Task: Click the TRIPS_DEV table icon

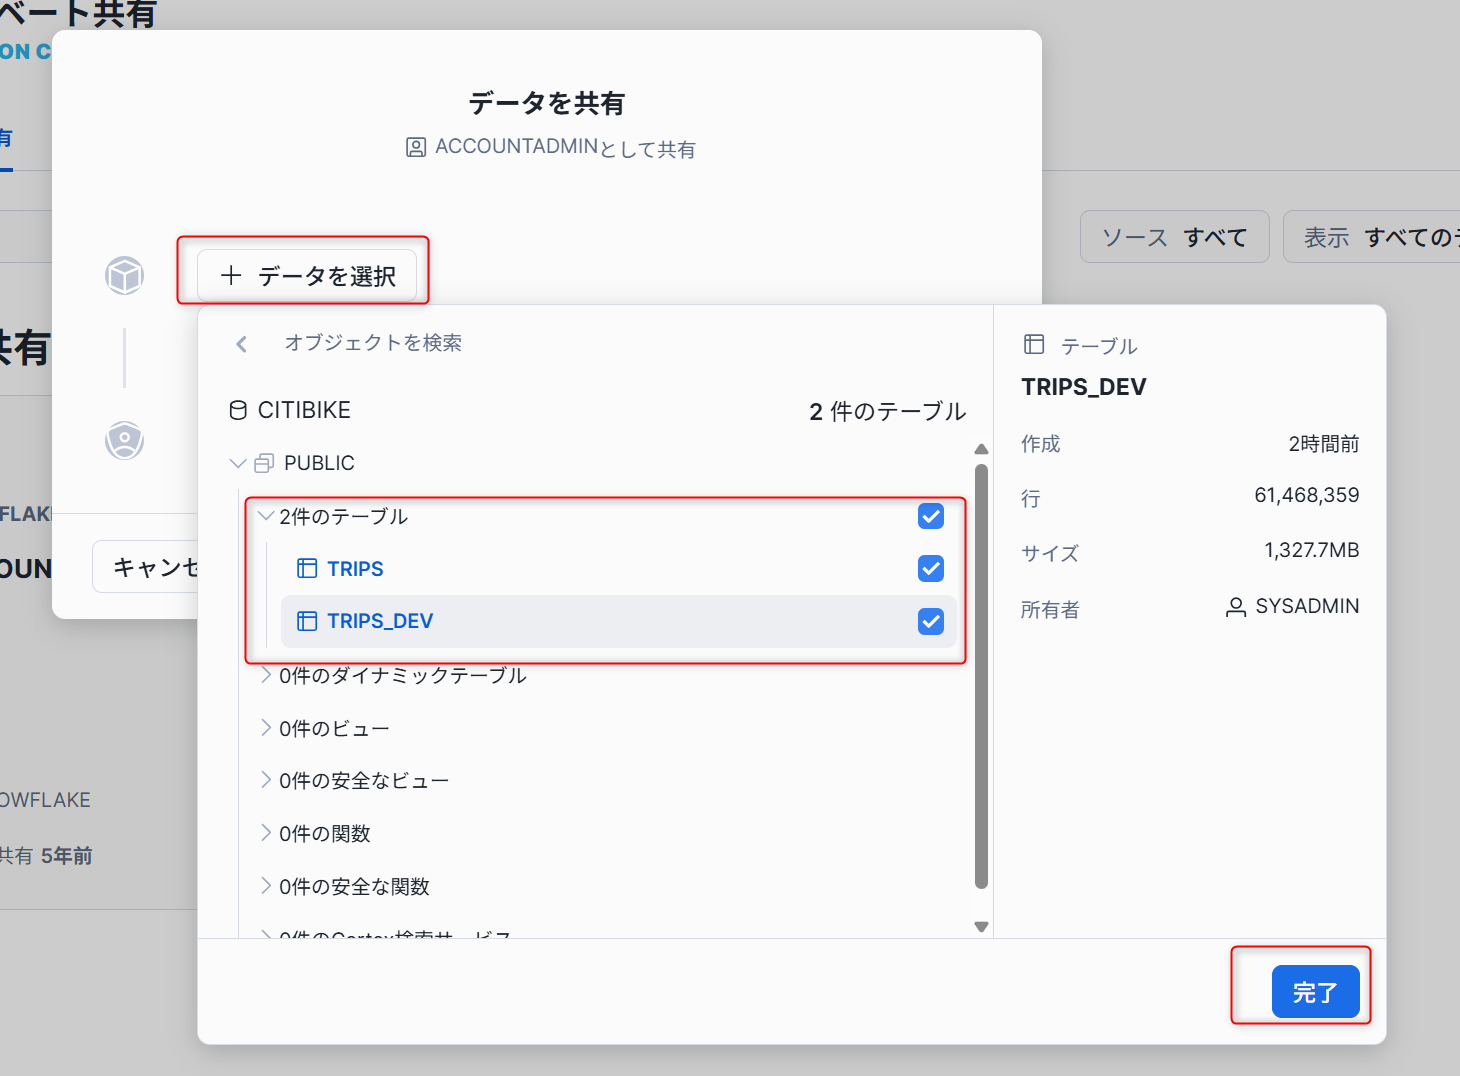Action: point(307,621)
